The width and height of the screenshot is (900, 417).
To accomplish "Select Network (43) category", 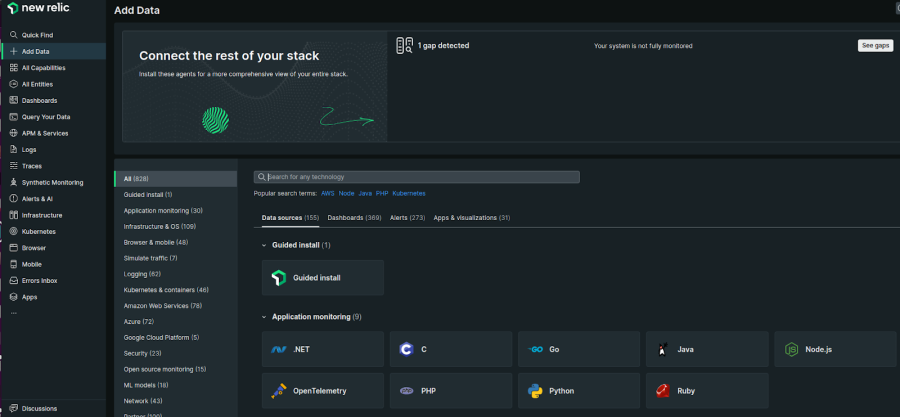I will click(176, 401).
